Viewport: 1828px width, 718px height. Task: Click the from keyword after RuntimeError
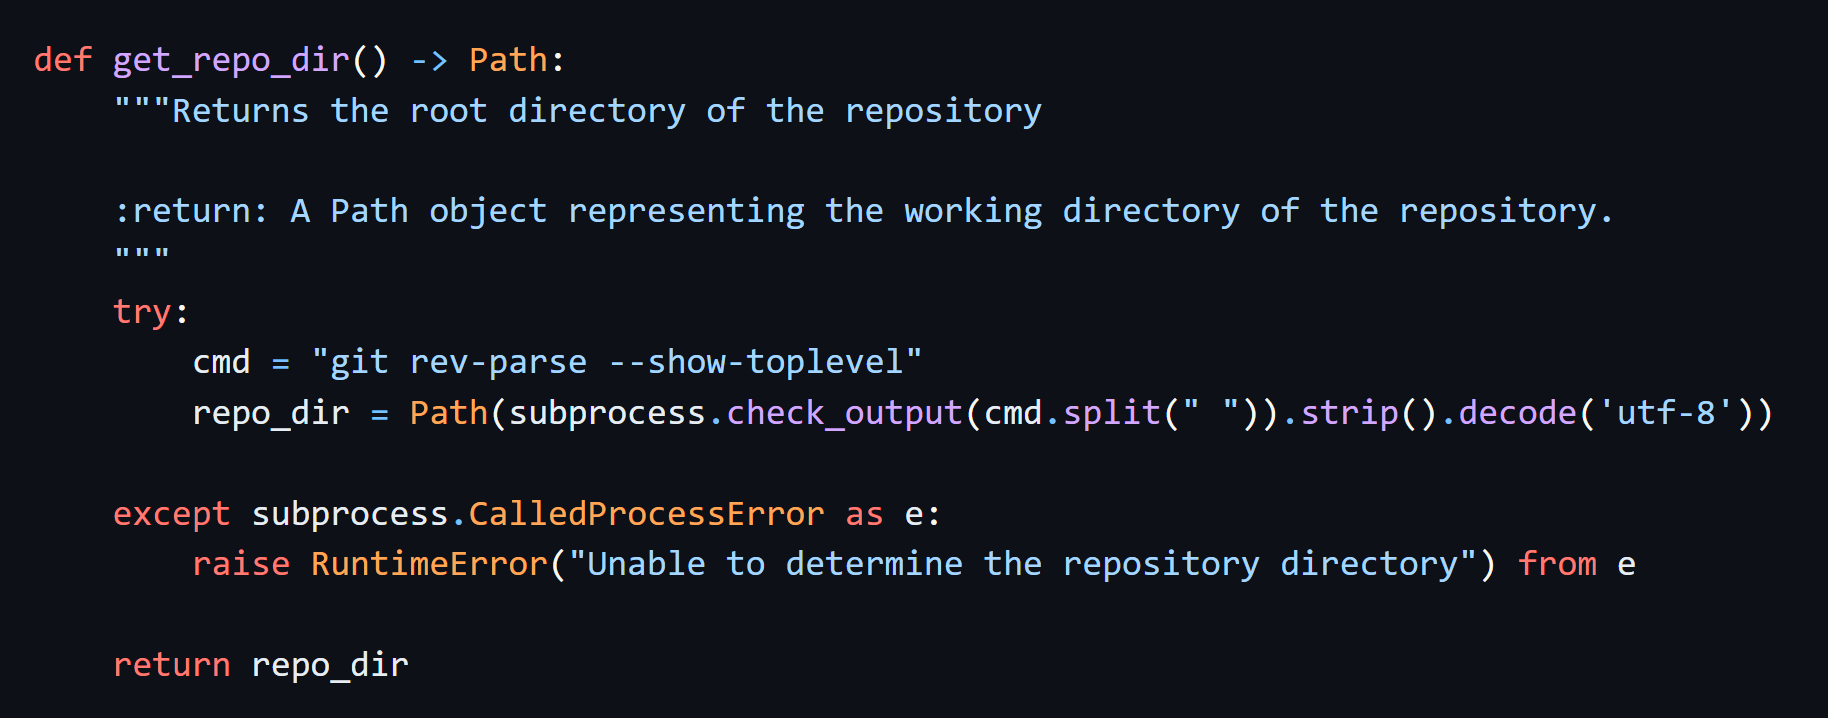pyautogui.click(x=1557, y=564)
